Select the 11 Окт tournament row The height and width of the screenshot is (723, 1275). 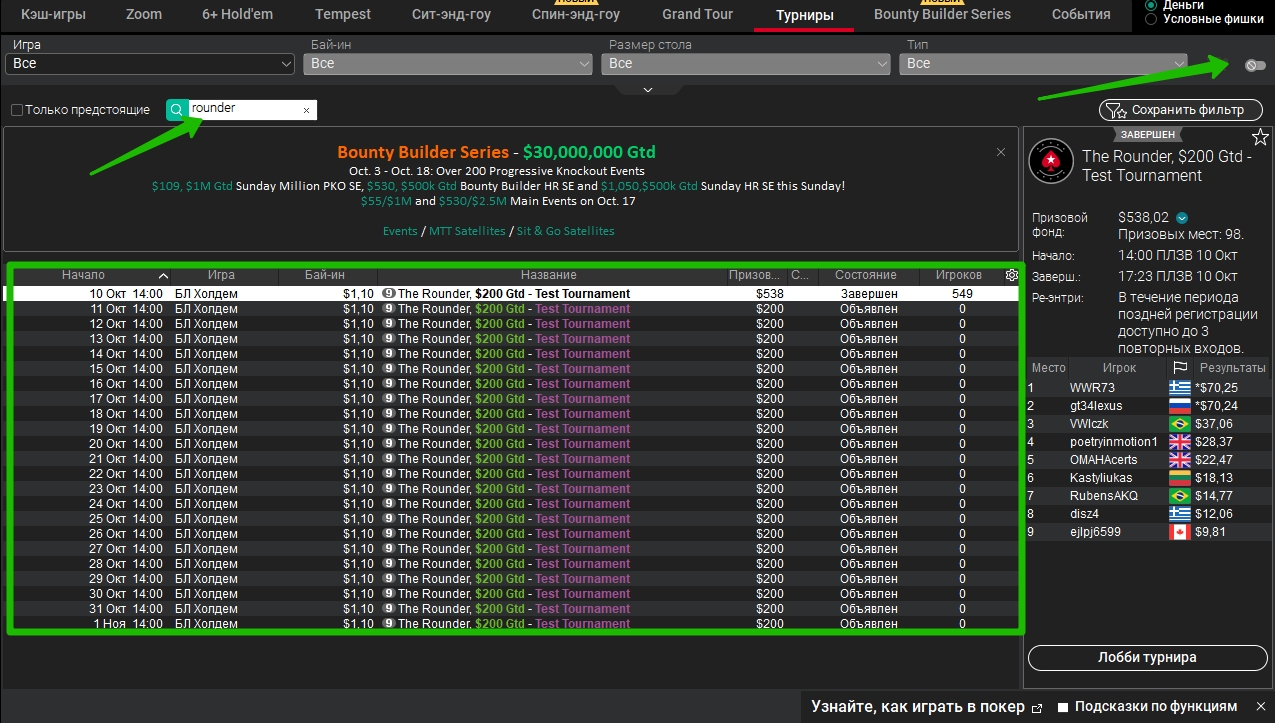click(x=515, y=309)
